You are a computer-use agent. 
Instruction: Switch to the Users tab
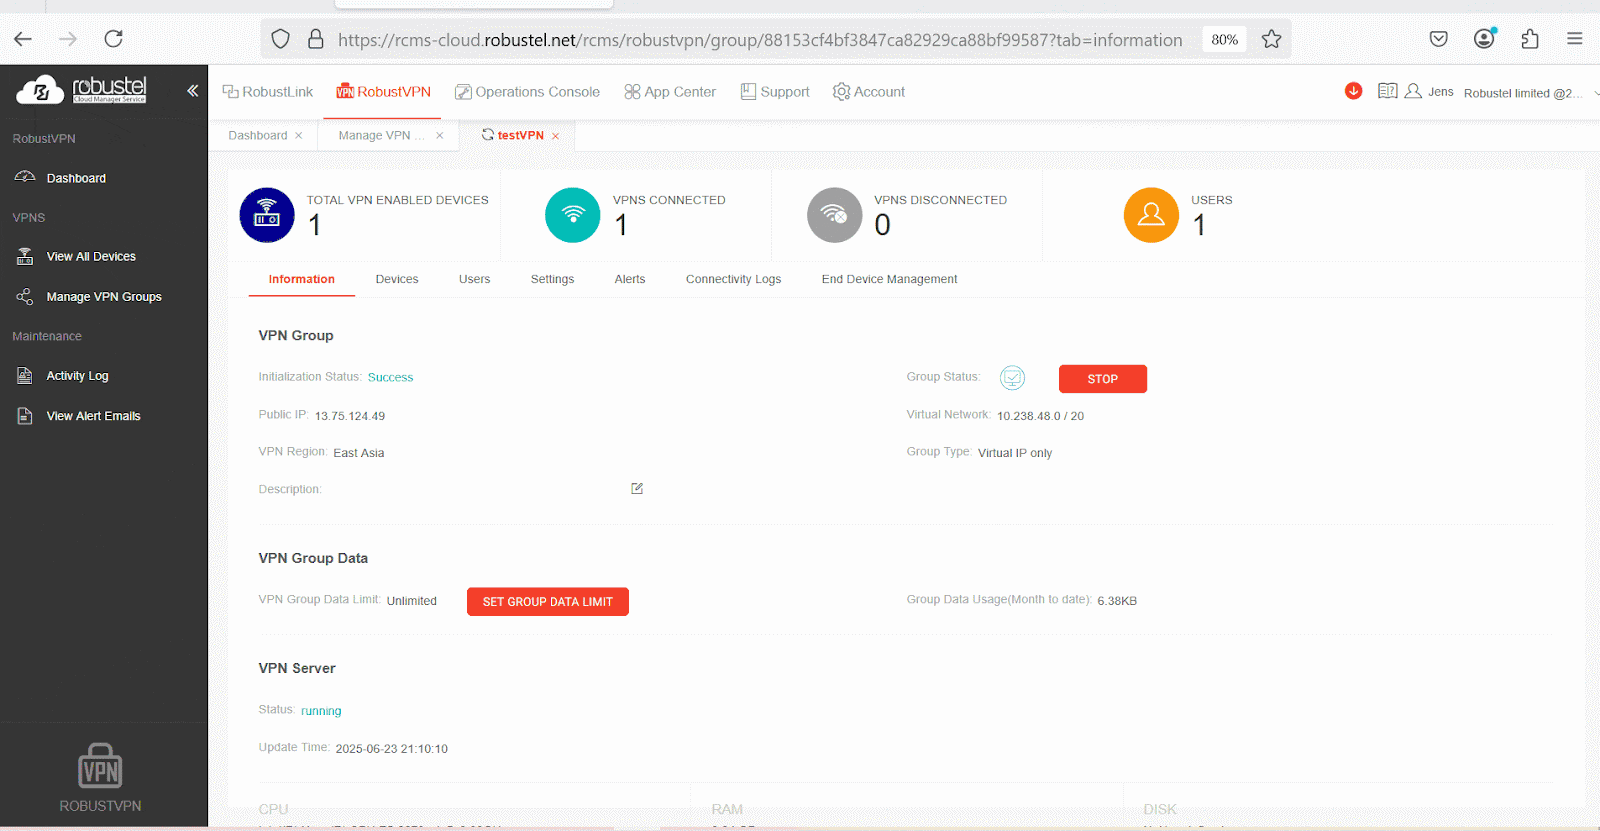pyautogui.click(x=474, y=279)
